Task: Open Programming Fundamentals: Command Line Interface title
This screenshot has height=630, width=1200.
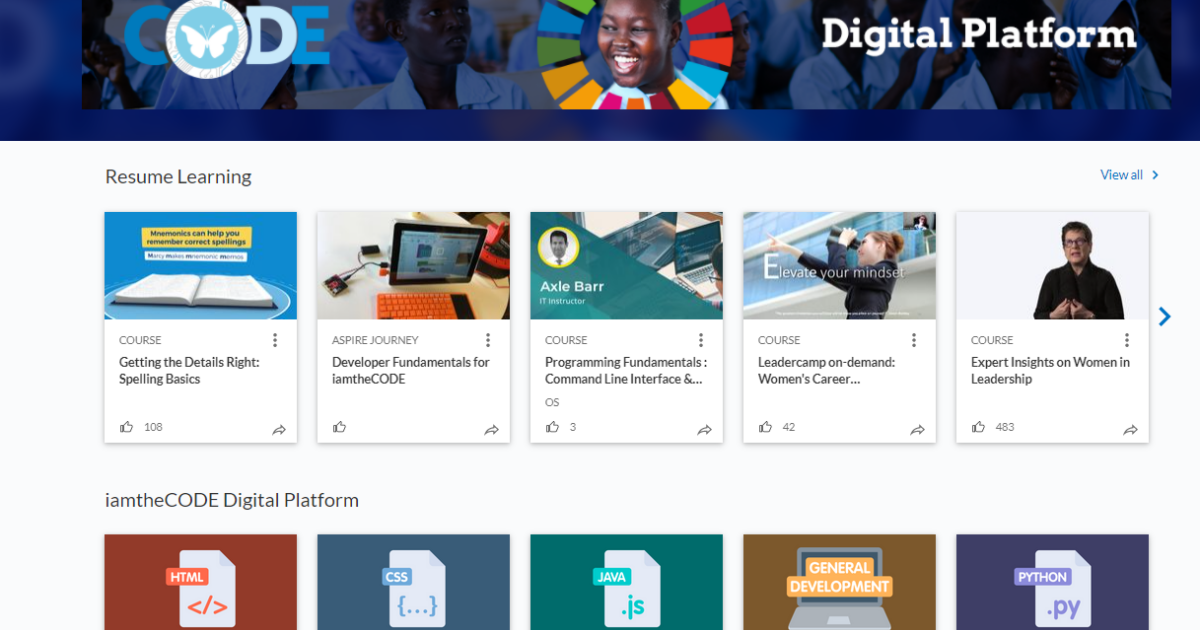Action: pyautogui.click(x=626, y=371)
